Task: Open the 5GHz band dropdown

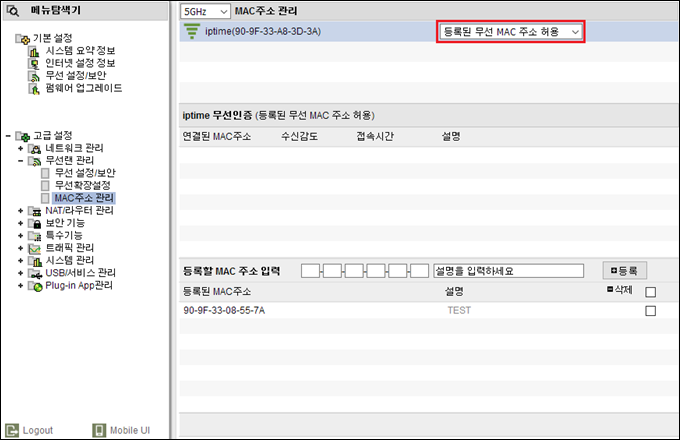Action: (205, 12)
